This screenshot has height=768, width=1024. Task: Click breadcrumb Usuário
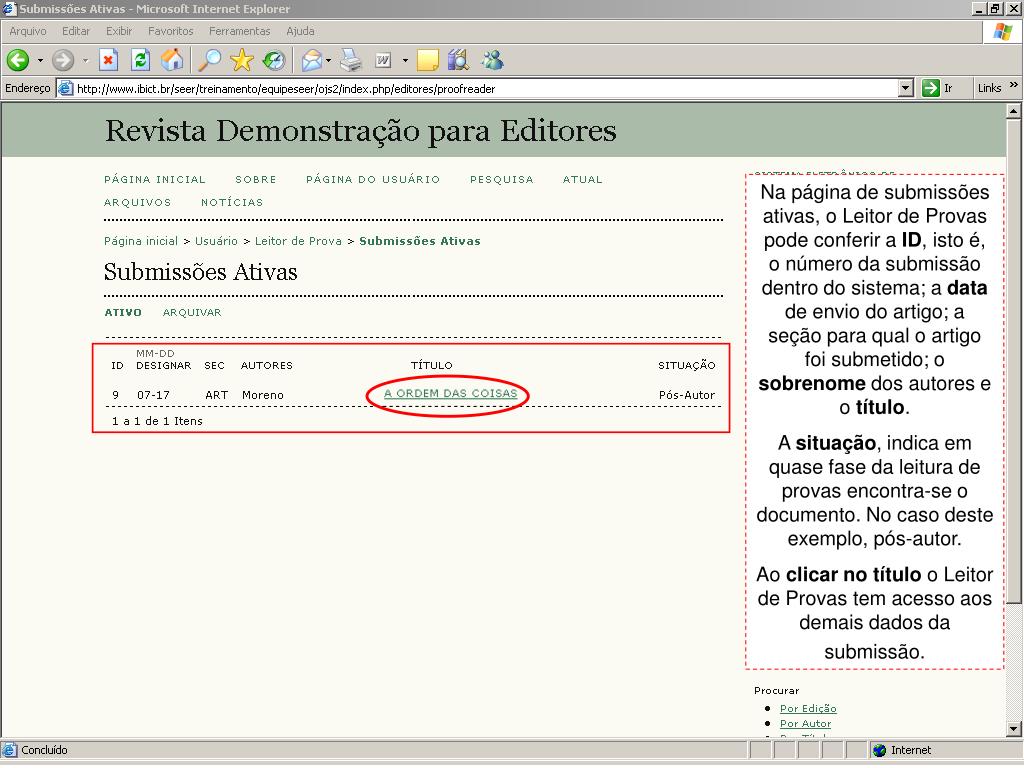(x=216, y=241)
